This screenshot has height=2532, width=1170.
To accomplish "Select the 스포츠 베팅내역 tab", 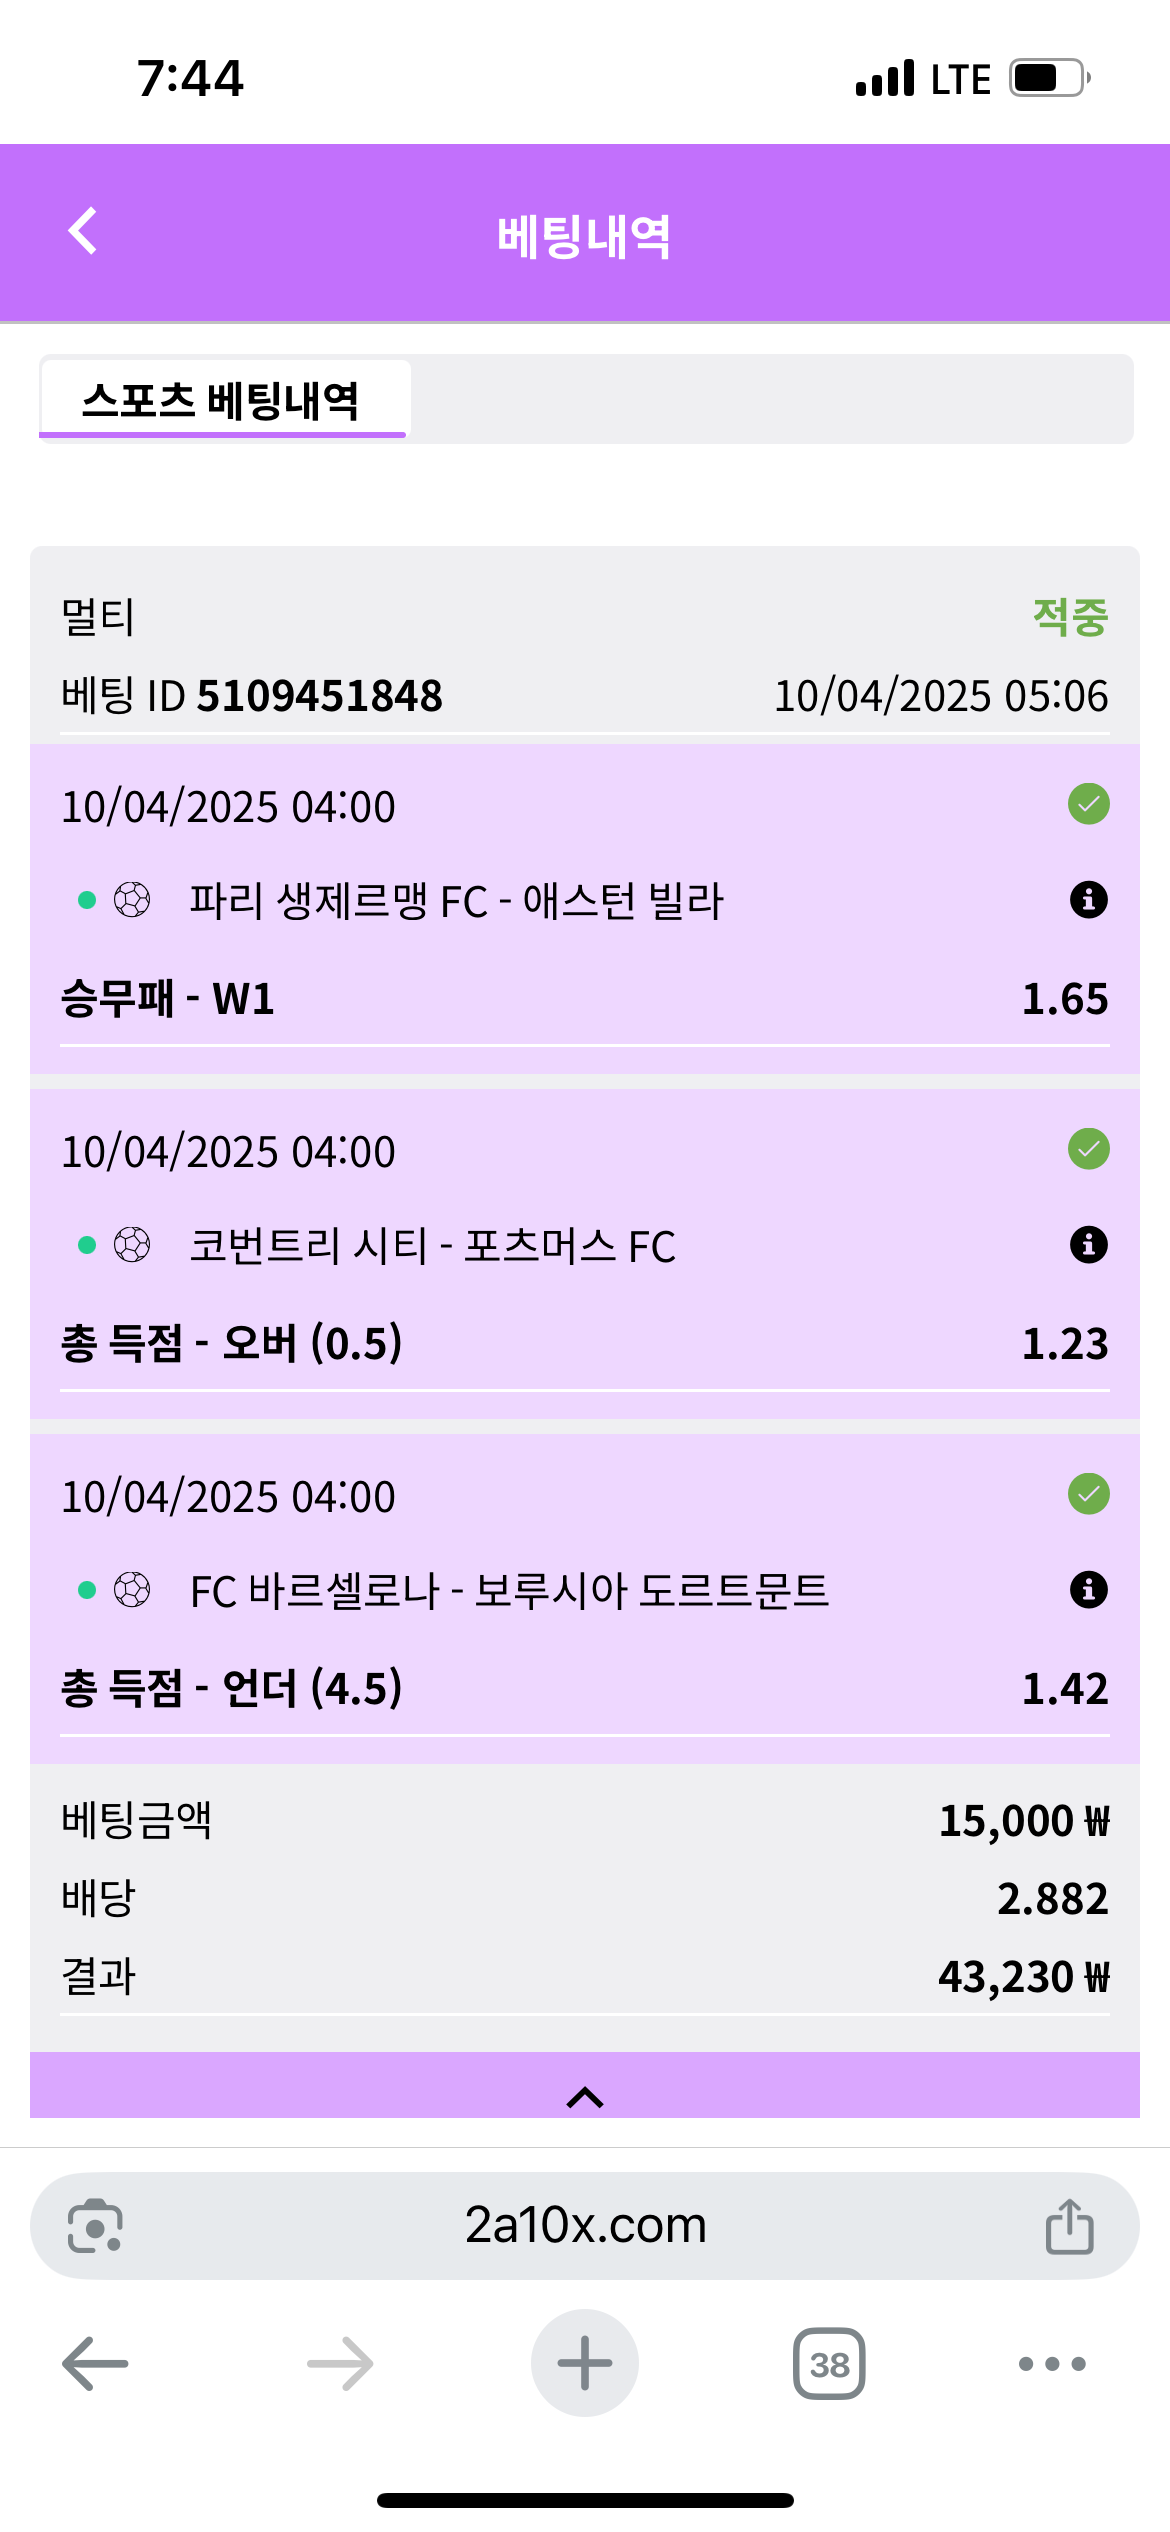I will click(x=222, y=400).
